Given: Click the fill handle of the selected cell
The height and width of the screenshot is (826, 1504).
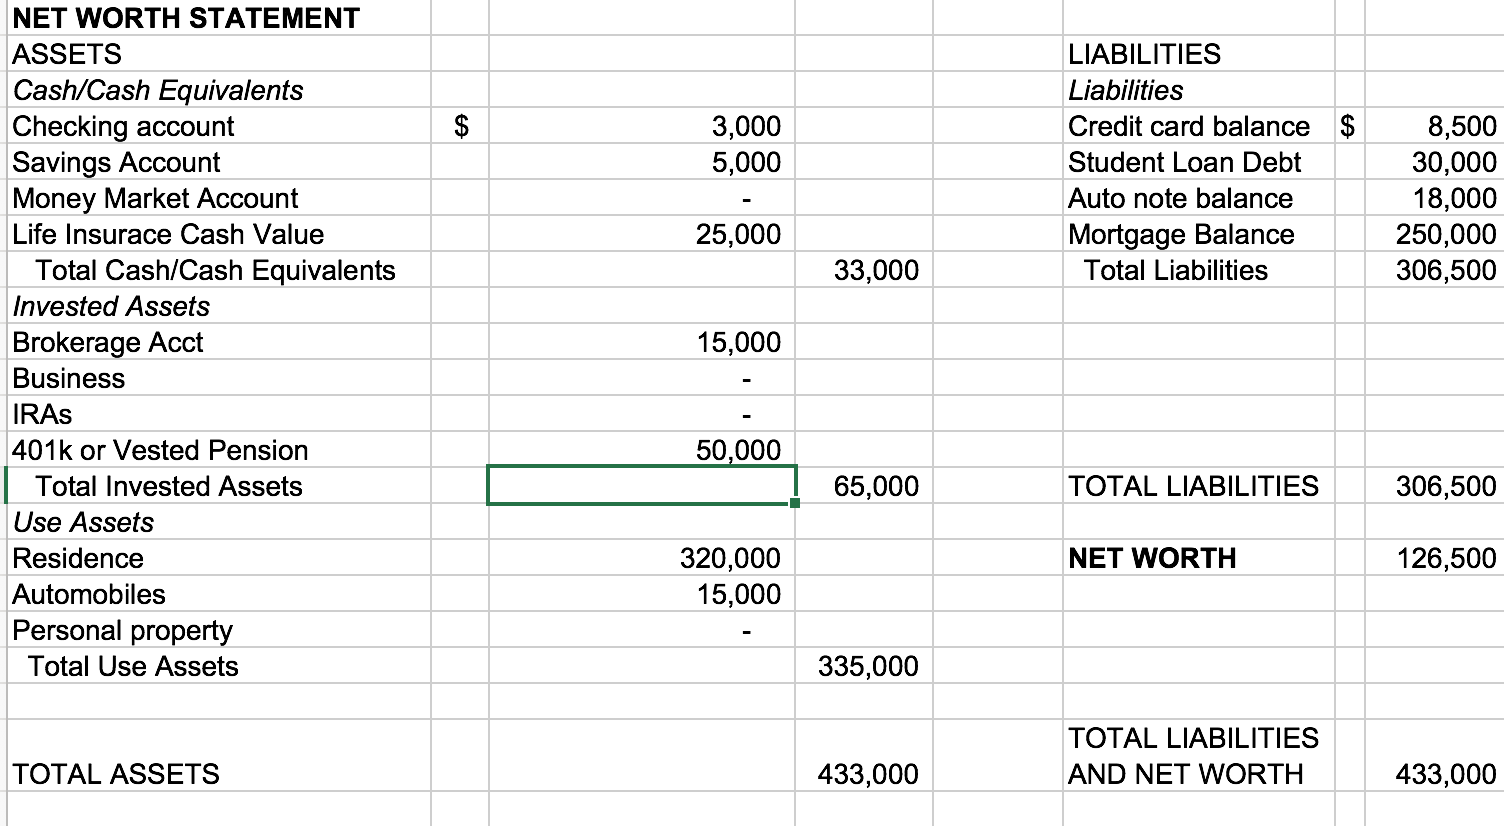Looking at the screenshot, I should (x=792, y=504).
